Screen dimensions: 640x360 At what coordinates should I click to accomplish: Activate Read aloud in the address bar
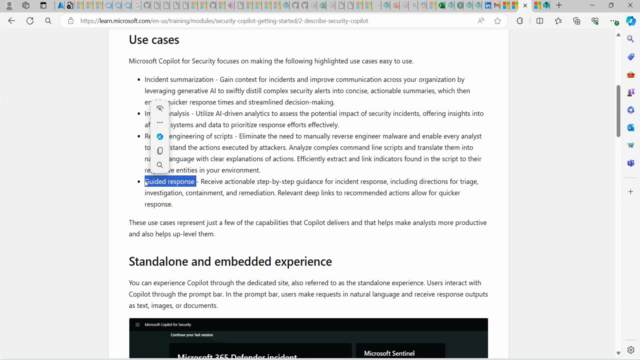481,21
